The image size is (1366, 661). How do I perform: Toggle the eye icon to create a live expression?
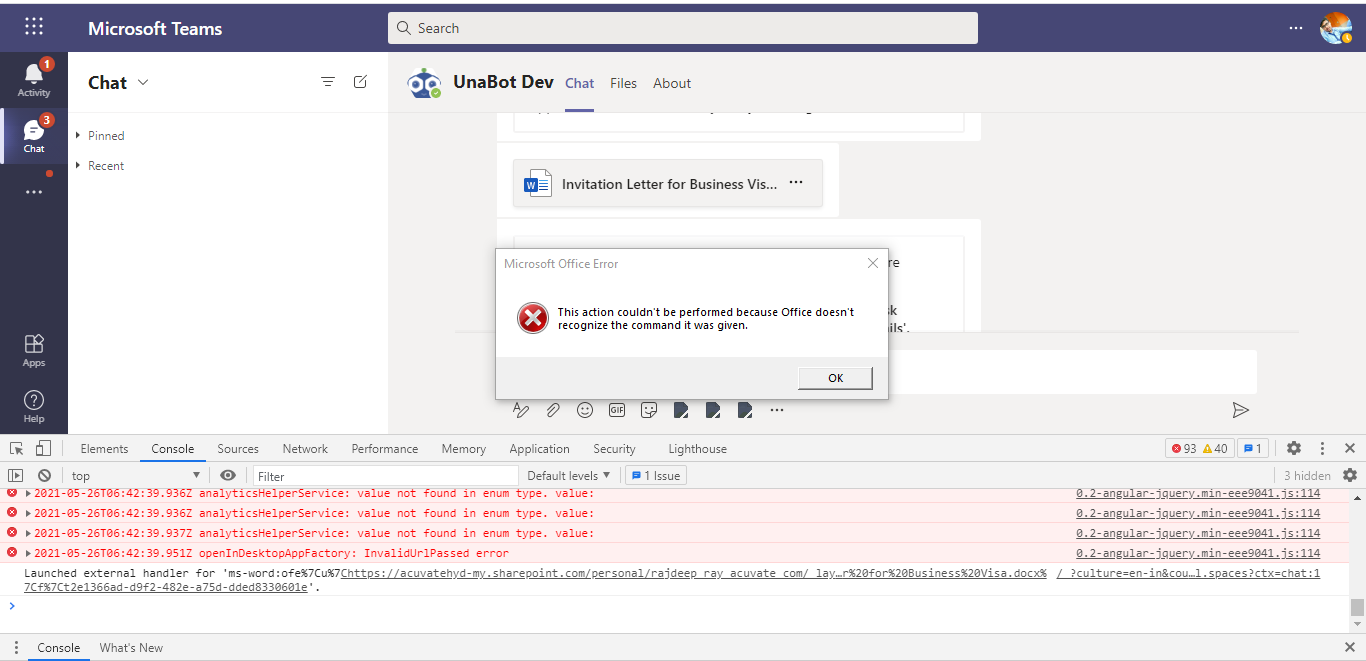(228, 475)
